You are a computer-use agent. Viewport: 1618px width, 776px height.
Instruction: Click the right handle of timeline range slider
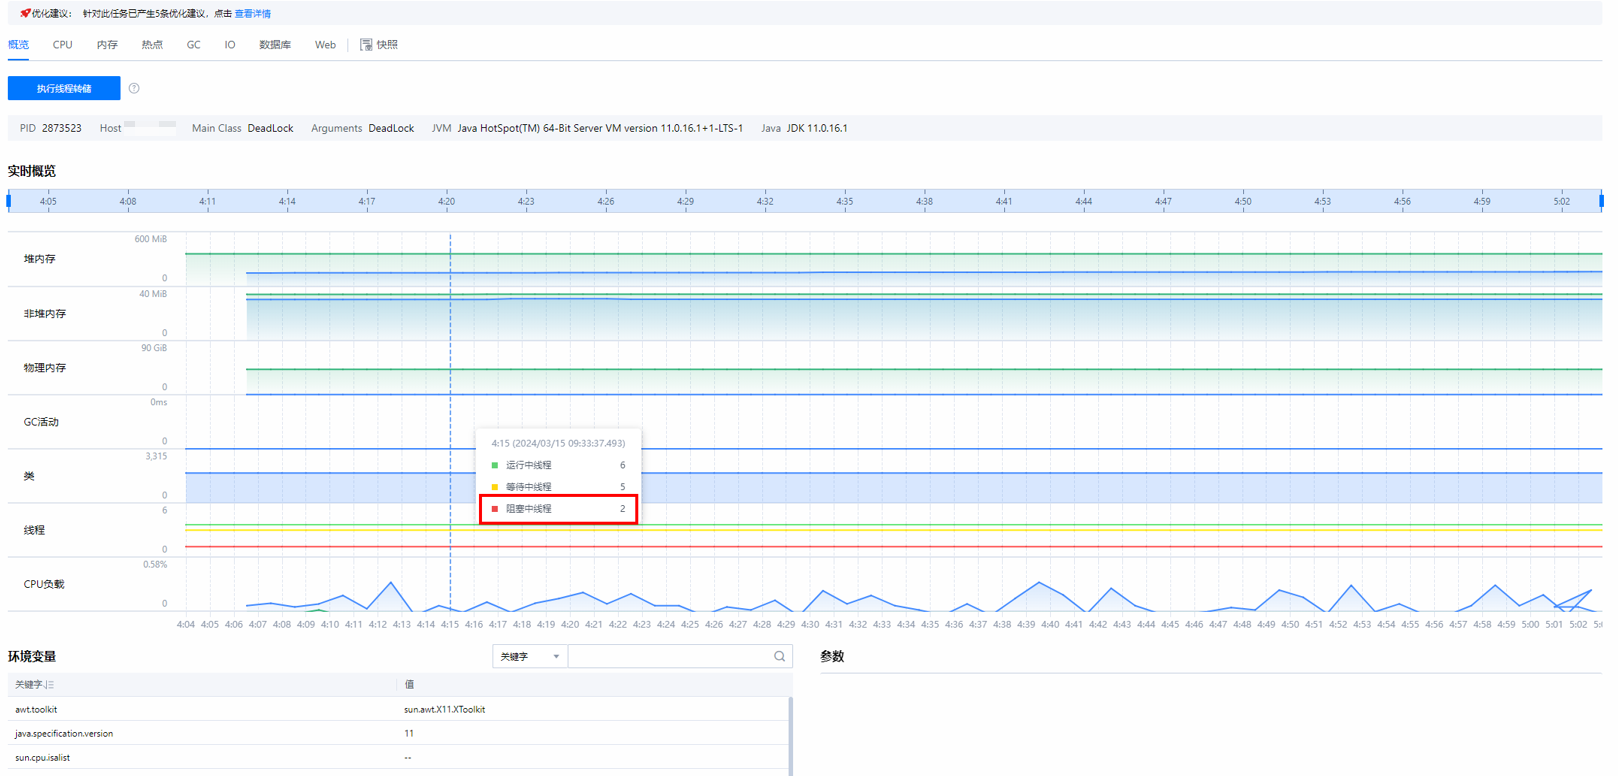(1601, 201)
